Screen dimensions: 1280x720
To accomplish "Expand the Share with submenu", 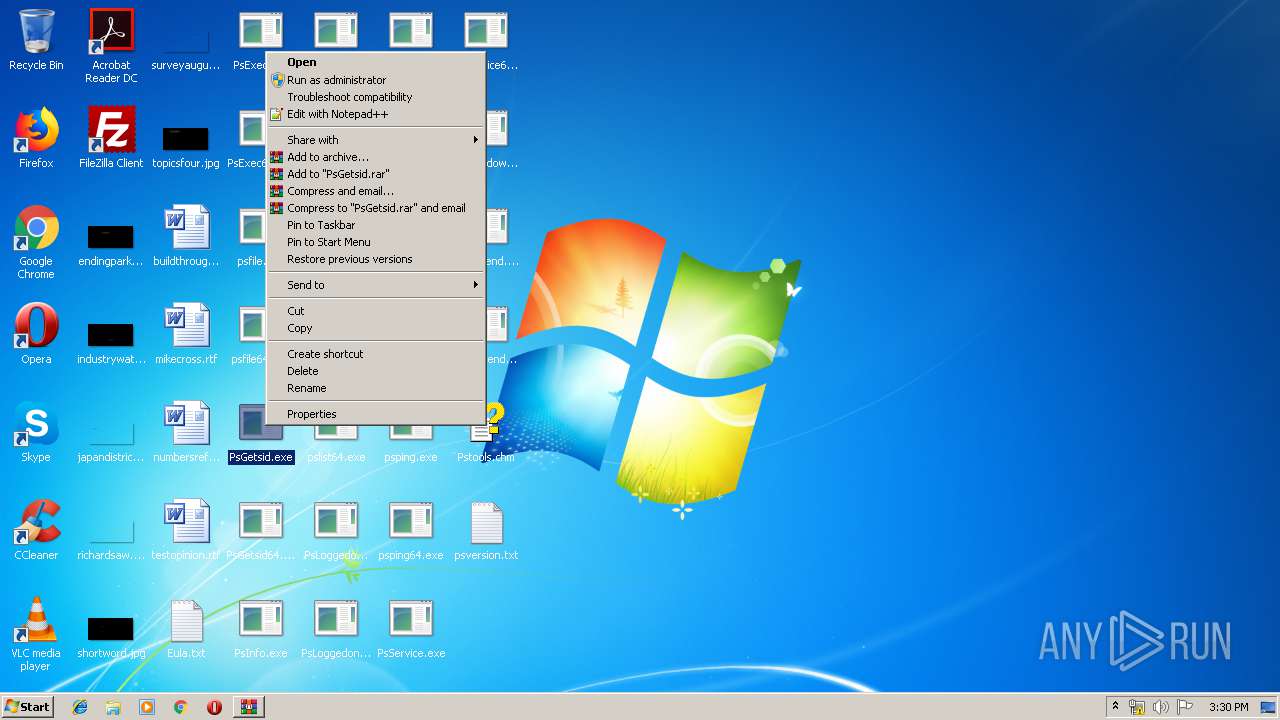I will click(376, 140).
